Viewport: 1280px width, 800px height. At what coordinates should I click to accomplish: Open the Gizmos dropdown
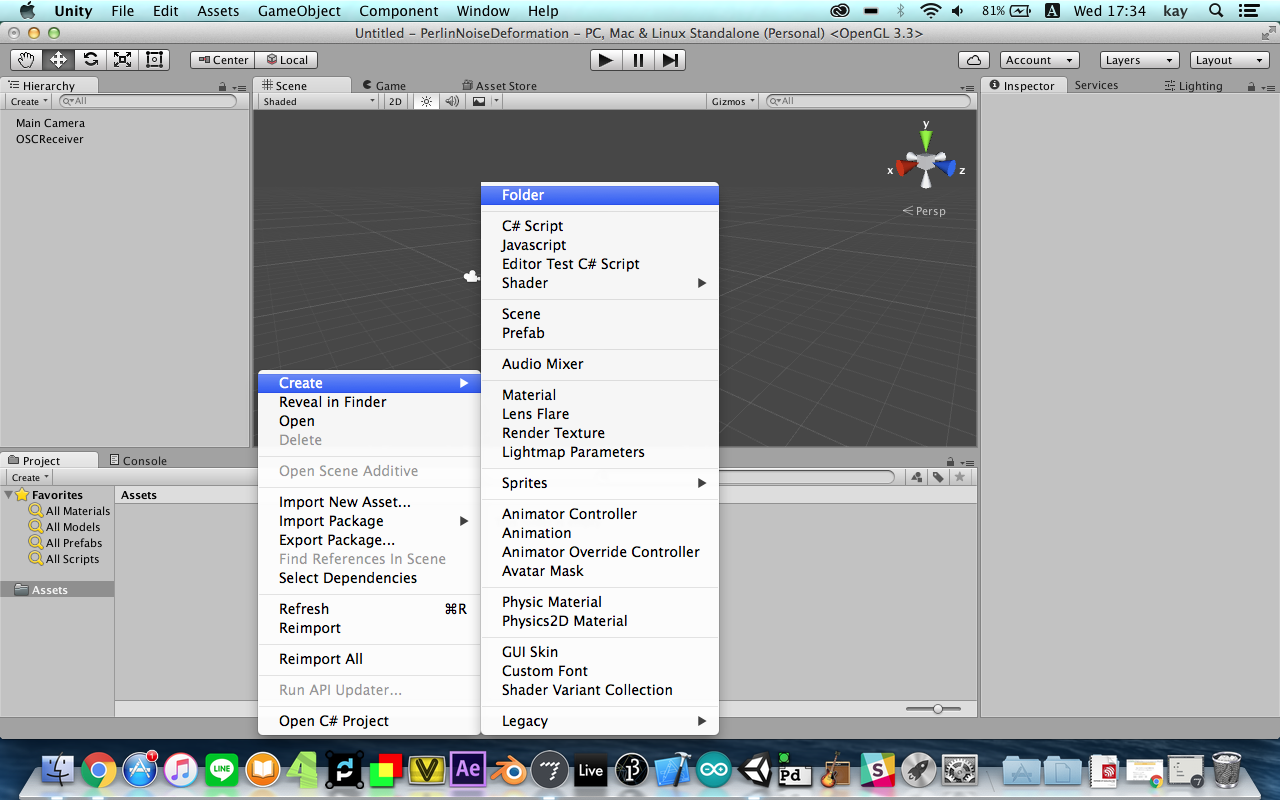pyautogui.click(x=733, y=101)
